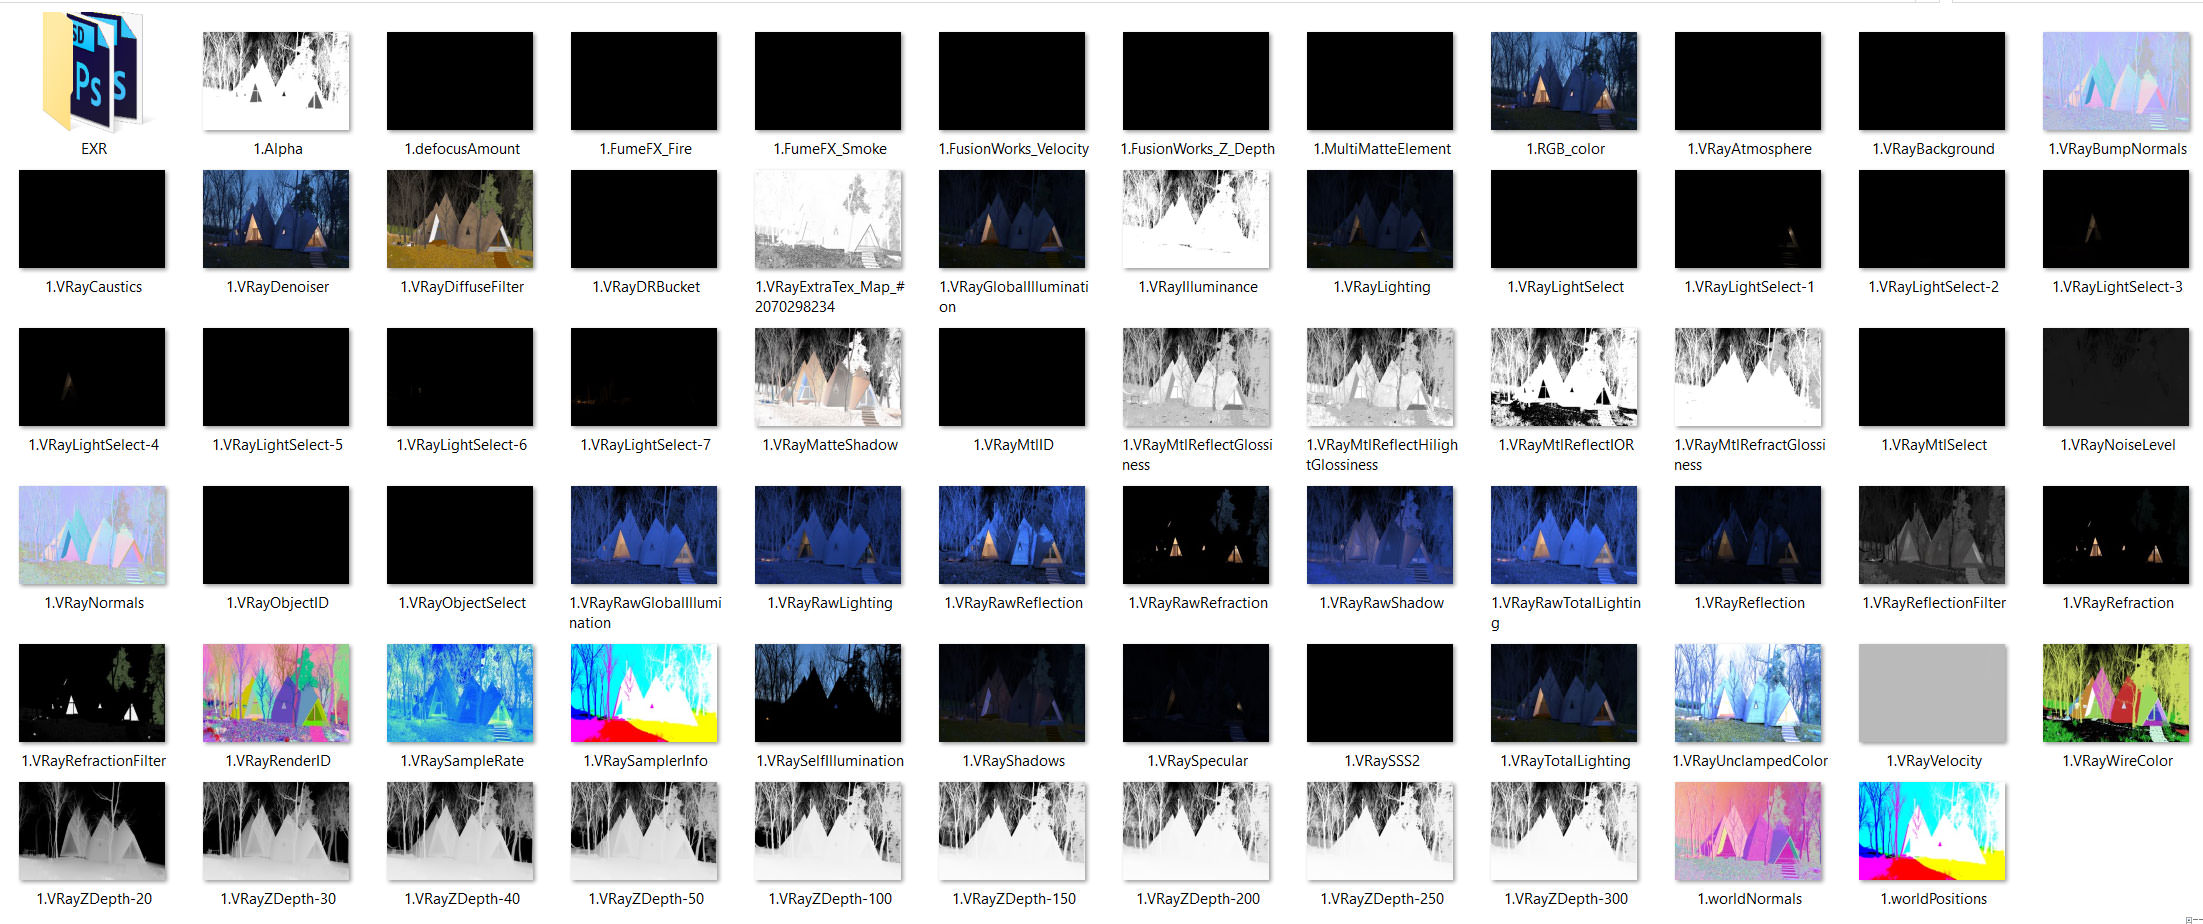The image size is (2203, 924).
Task: Select the 1.VRayExtraTex_Map thumbnail
Action: pyautogui.click(x=828, y=219)
